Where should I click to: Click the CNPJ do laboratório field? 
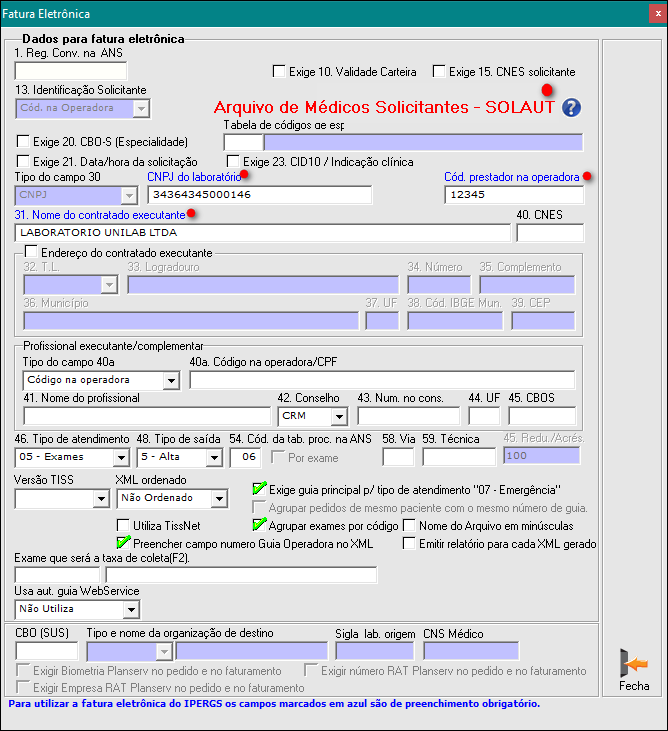(x=260, y=195)
